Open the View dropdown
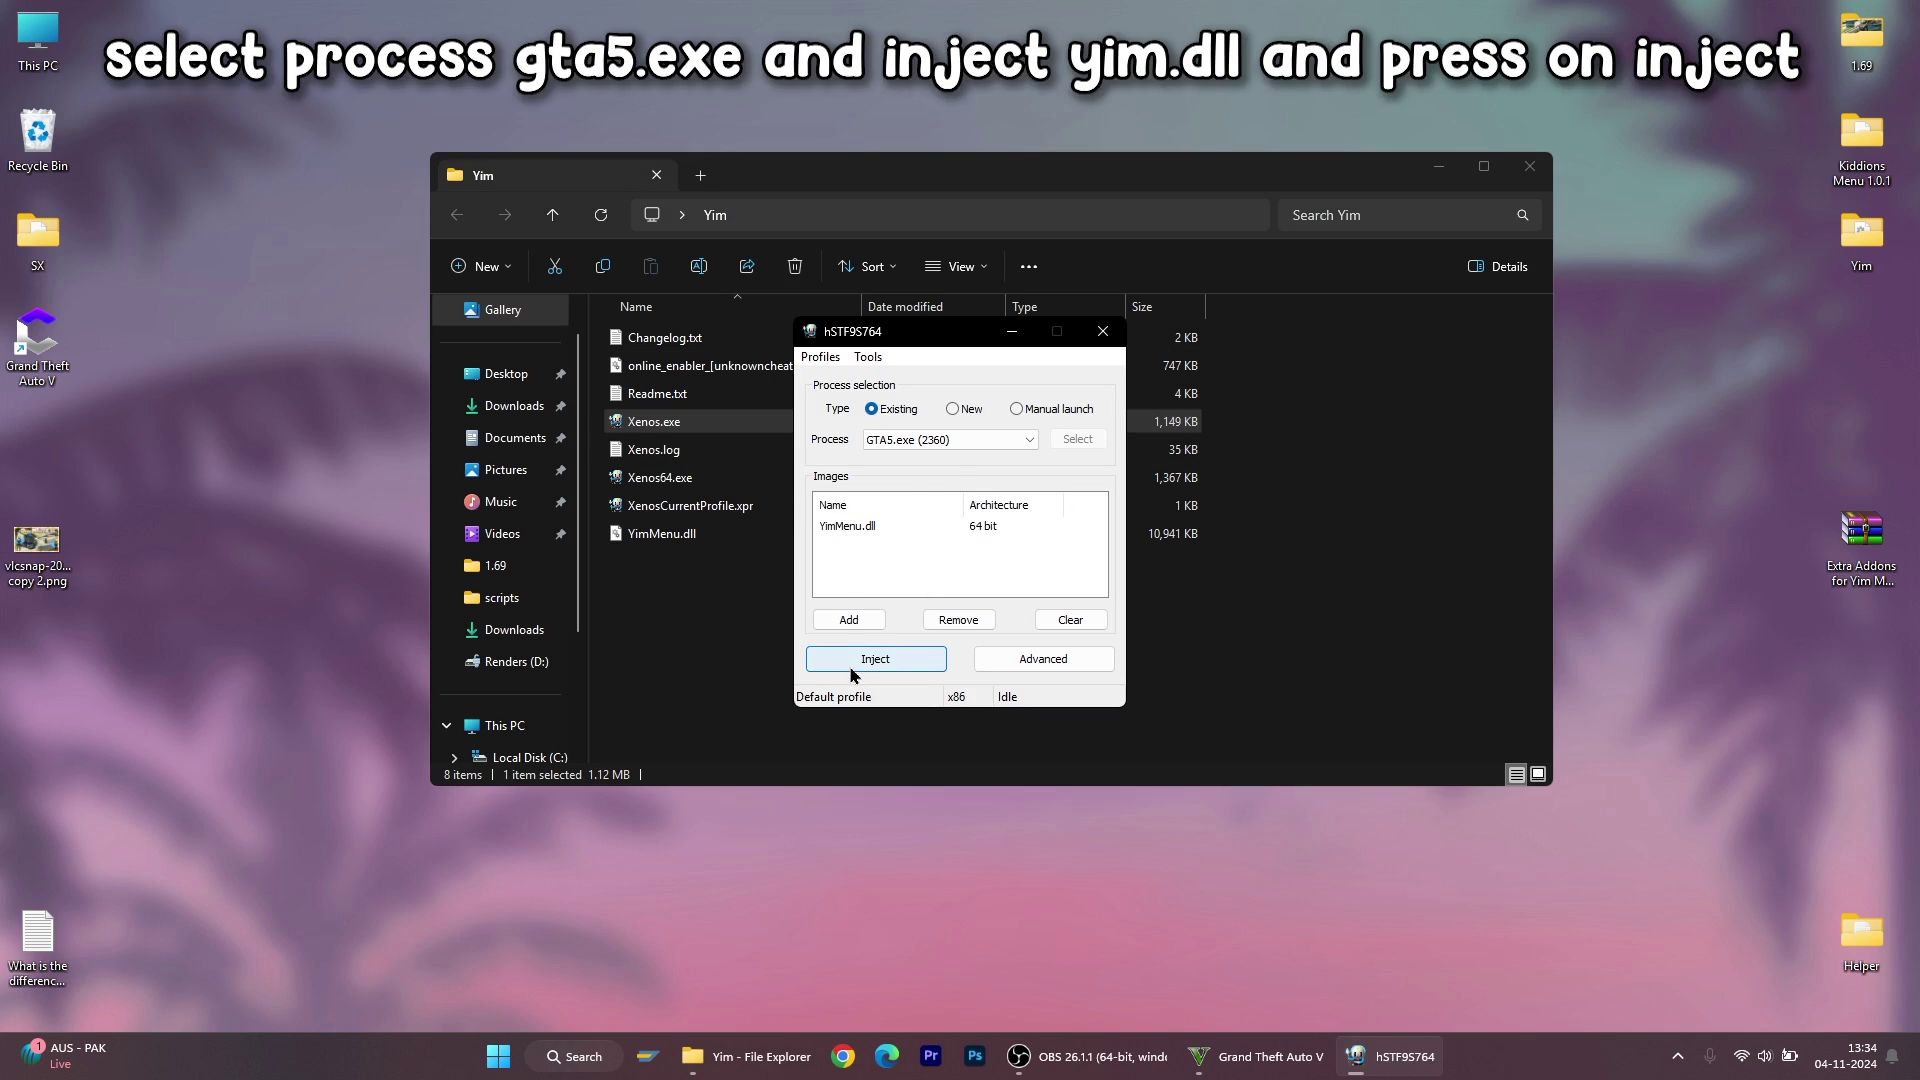 (956, 266)
